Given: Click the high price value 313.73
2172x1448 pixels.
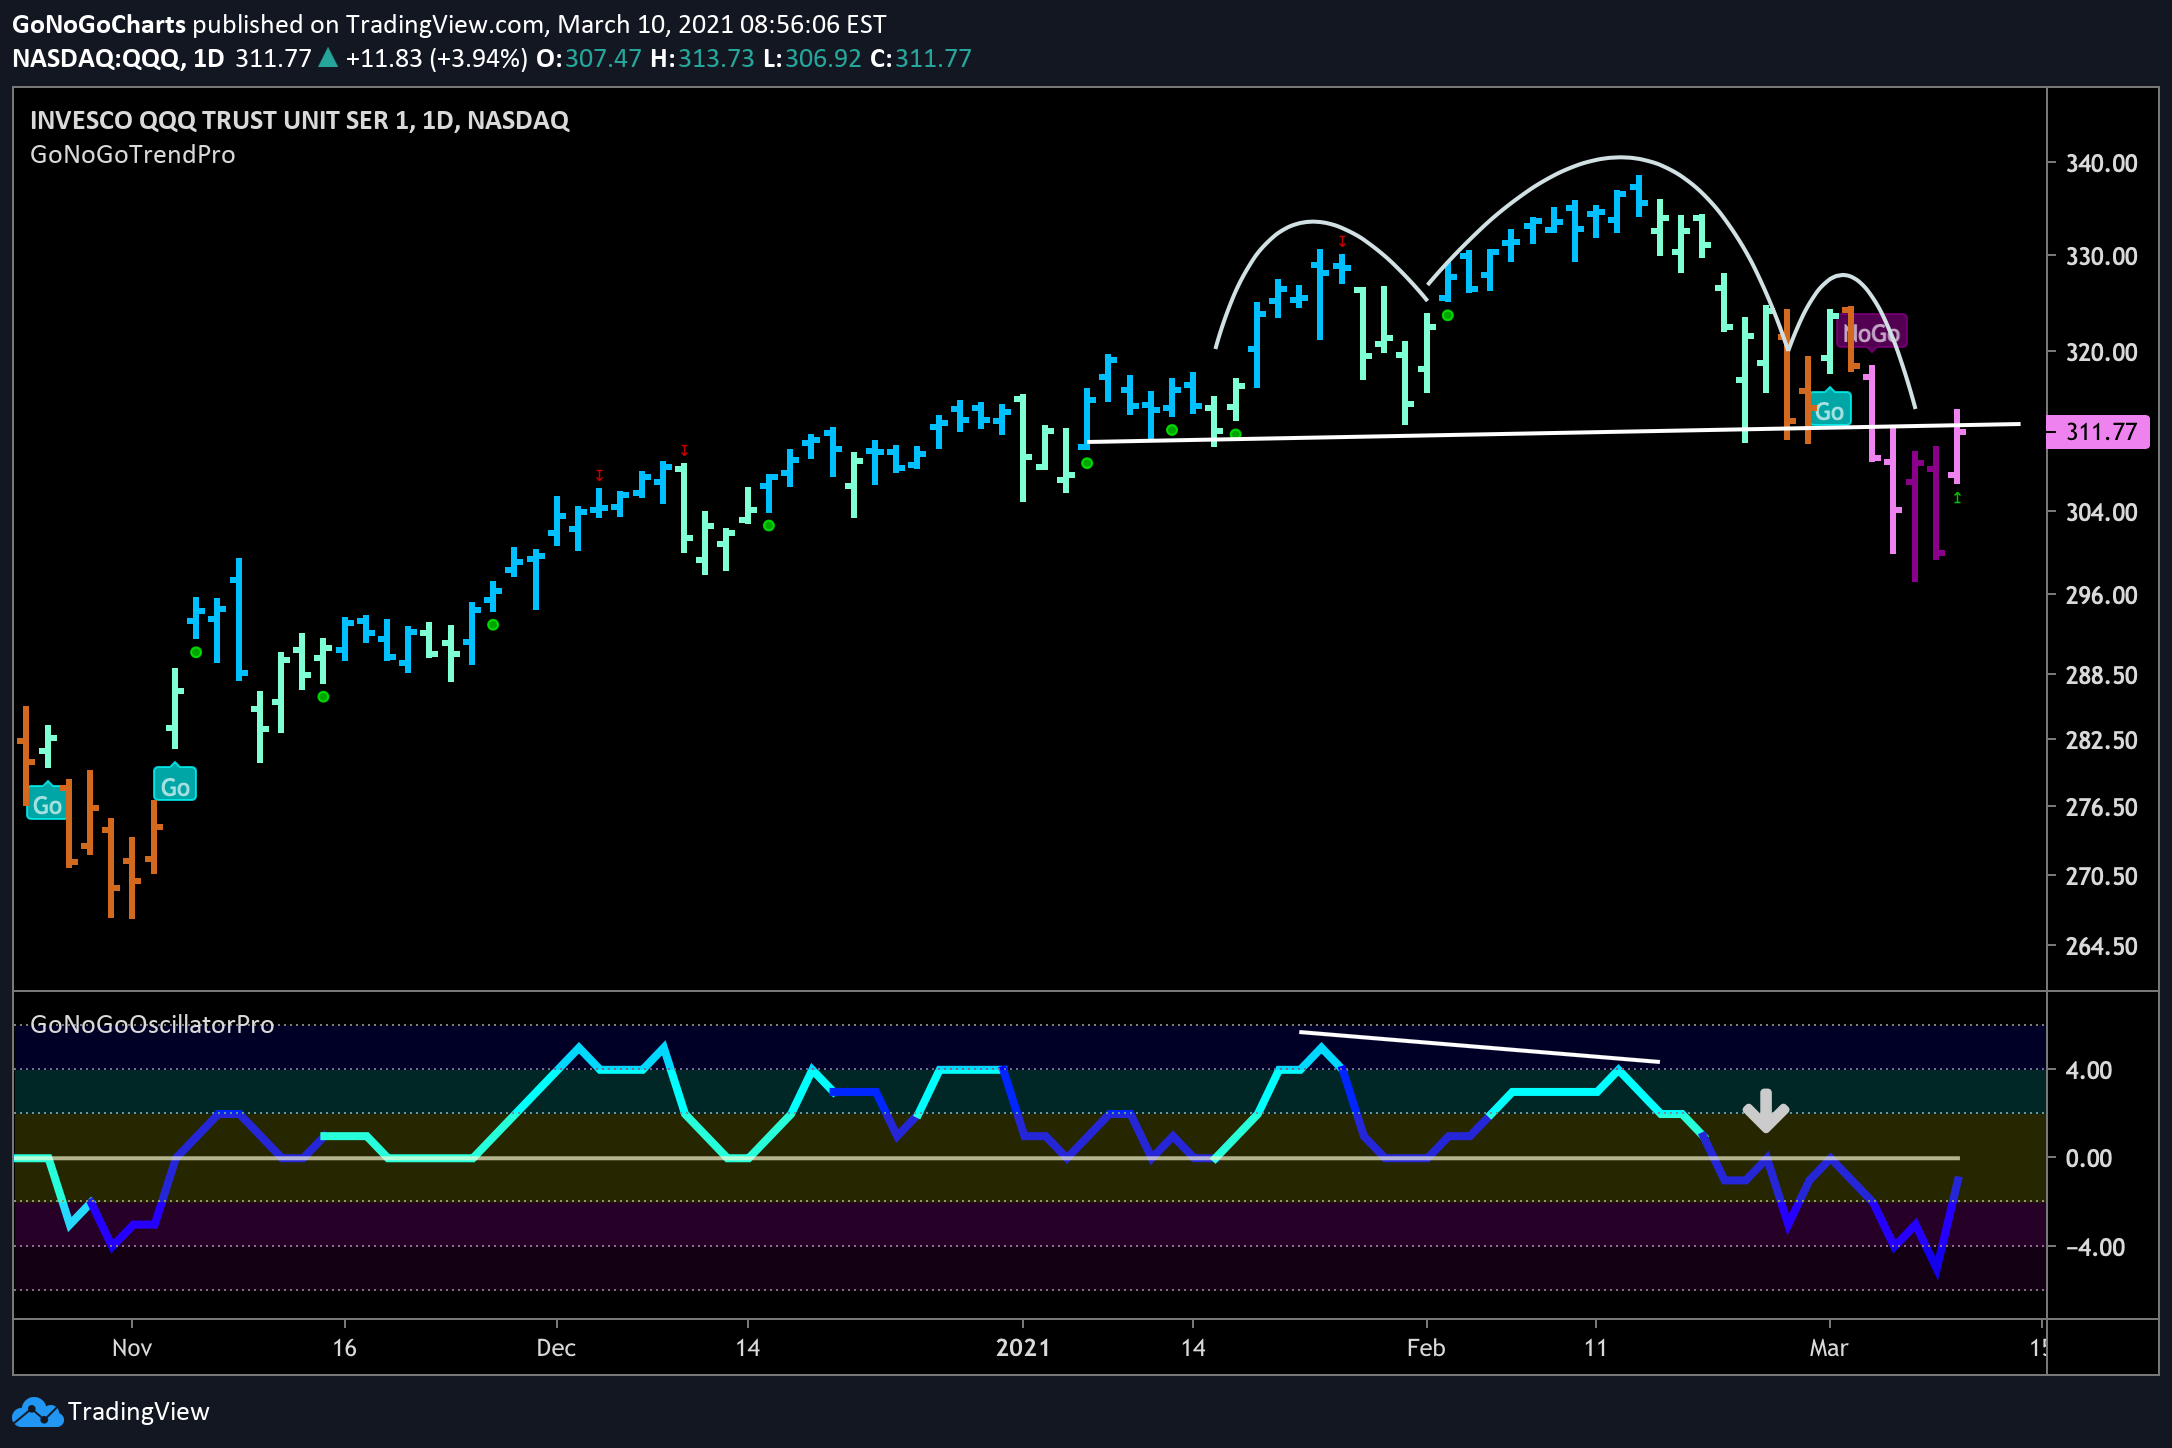Looking at the screenshot, I should point(716,58).
